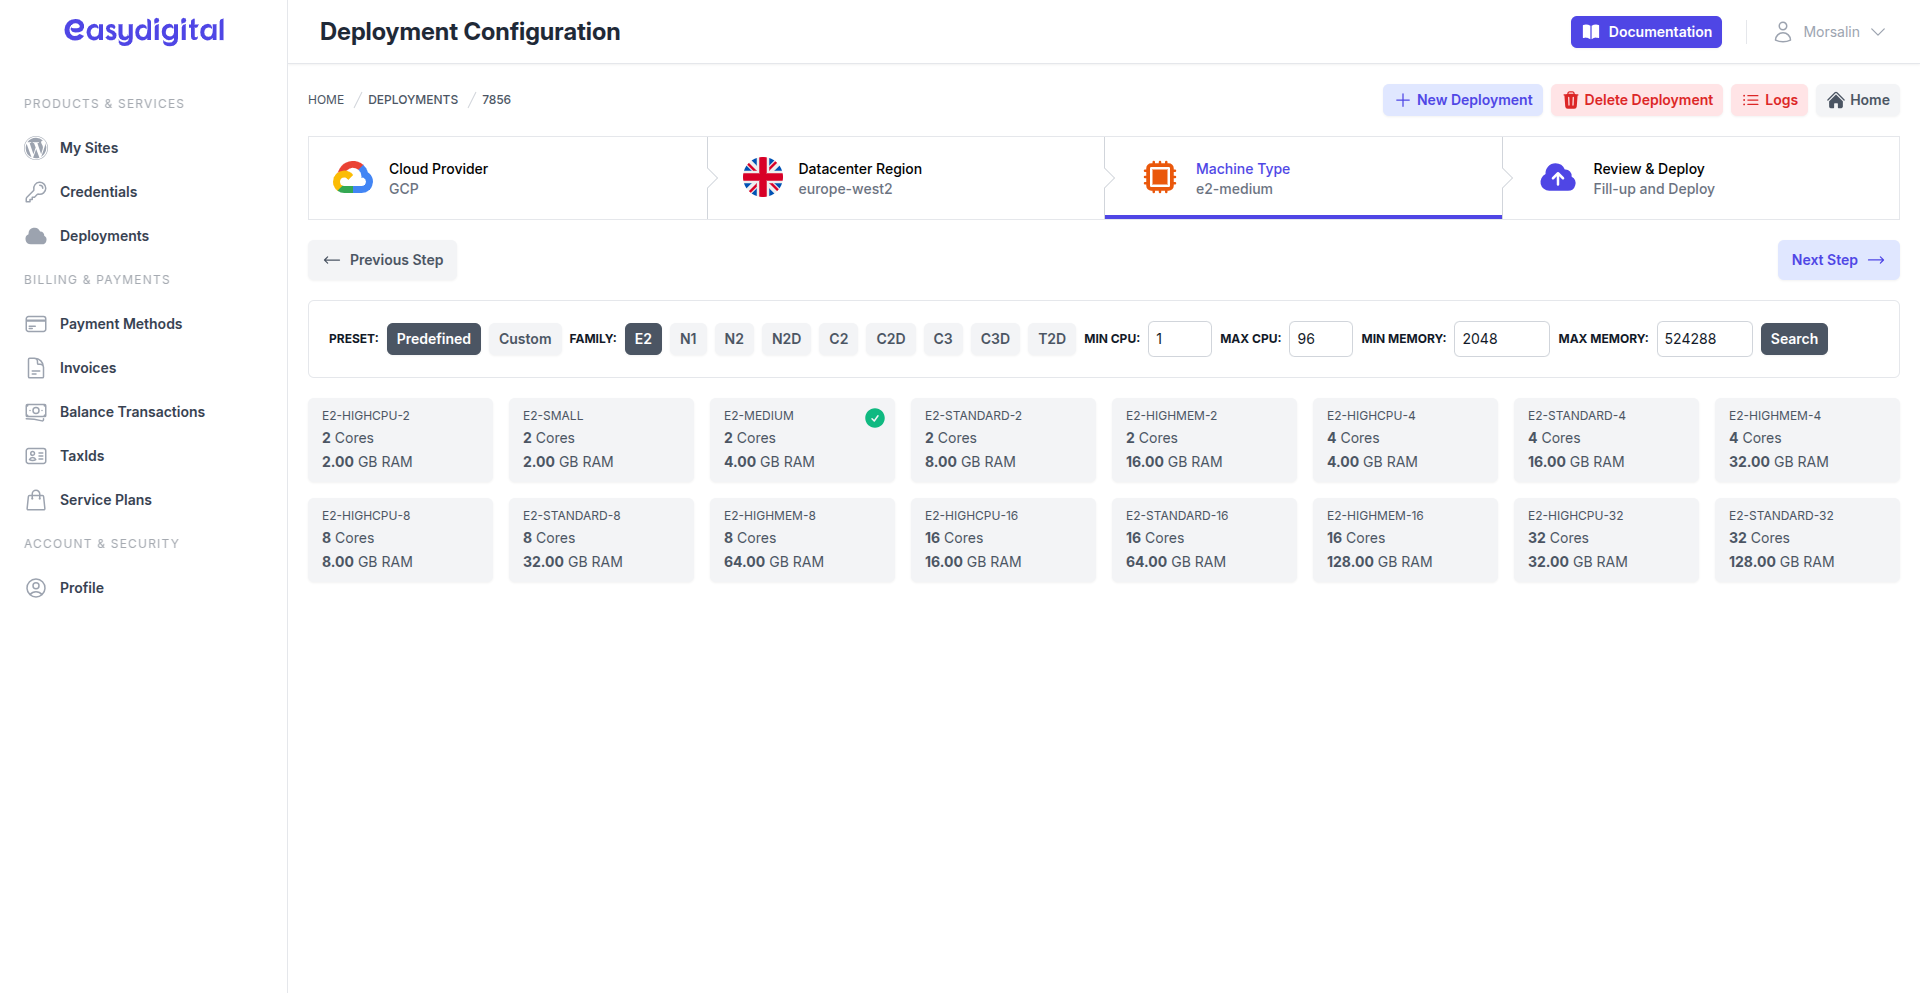Screen dimensions: 1920x993
Task: Click the UK flag datacenter region icon
Action: tap(762, 178)
